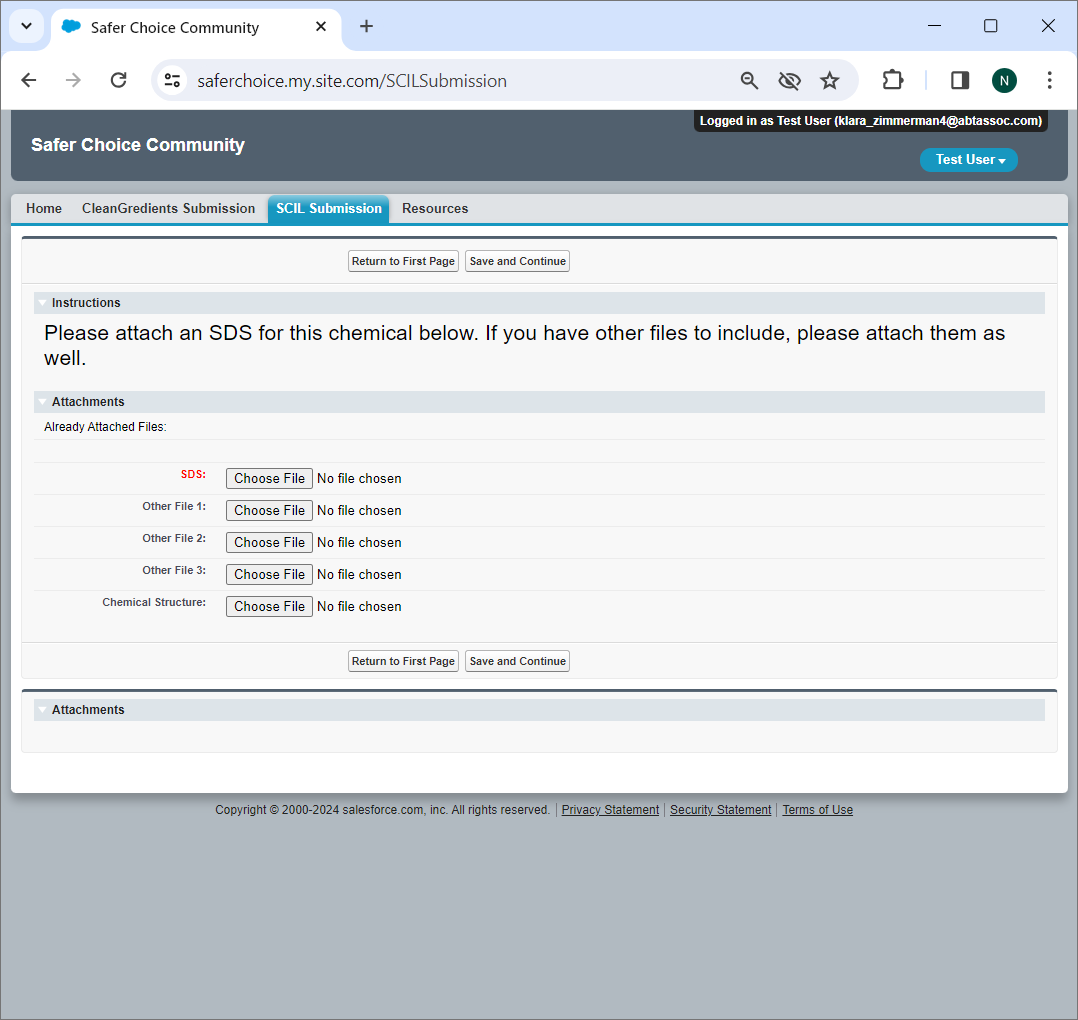This screenshot has height=1020, width=1078.
Task: Open the Security Statement link
Action: click(x=720, y=810)
